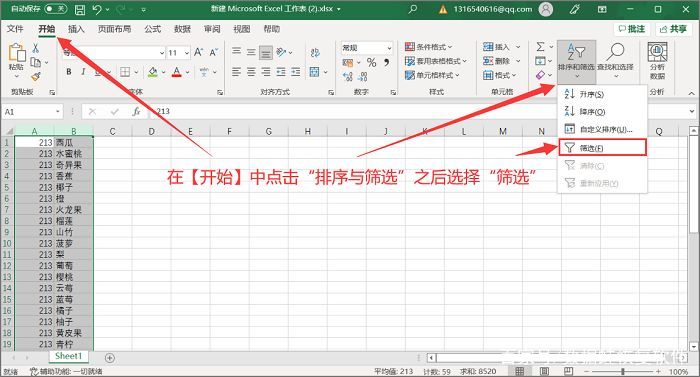Screen dimensions: 700x377
Task: Toggle top align for cells
Action: coord(237,52)
